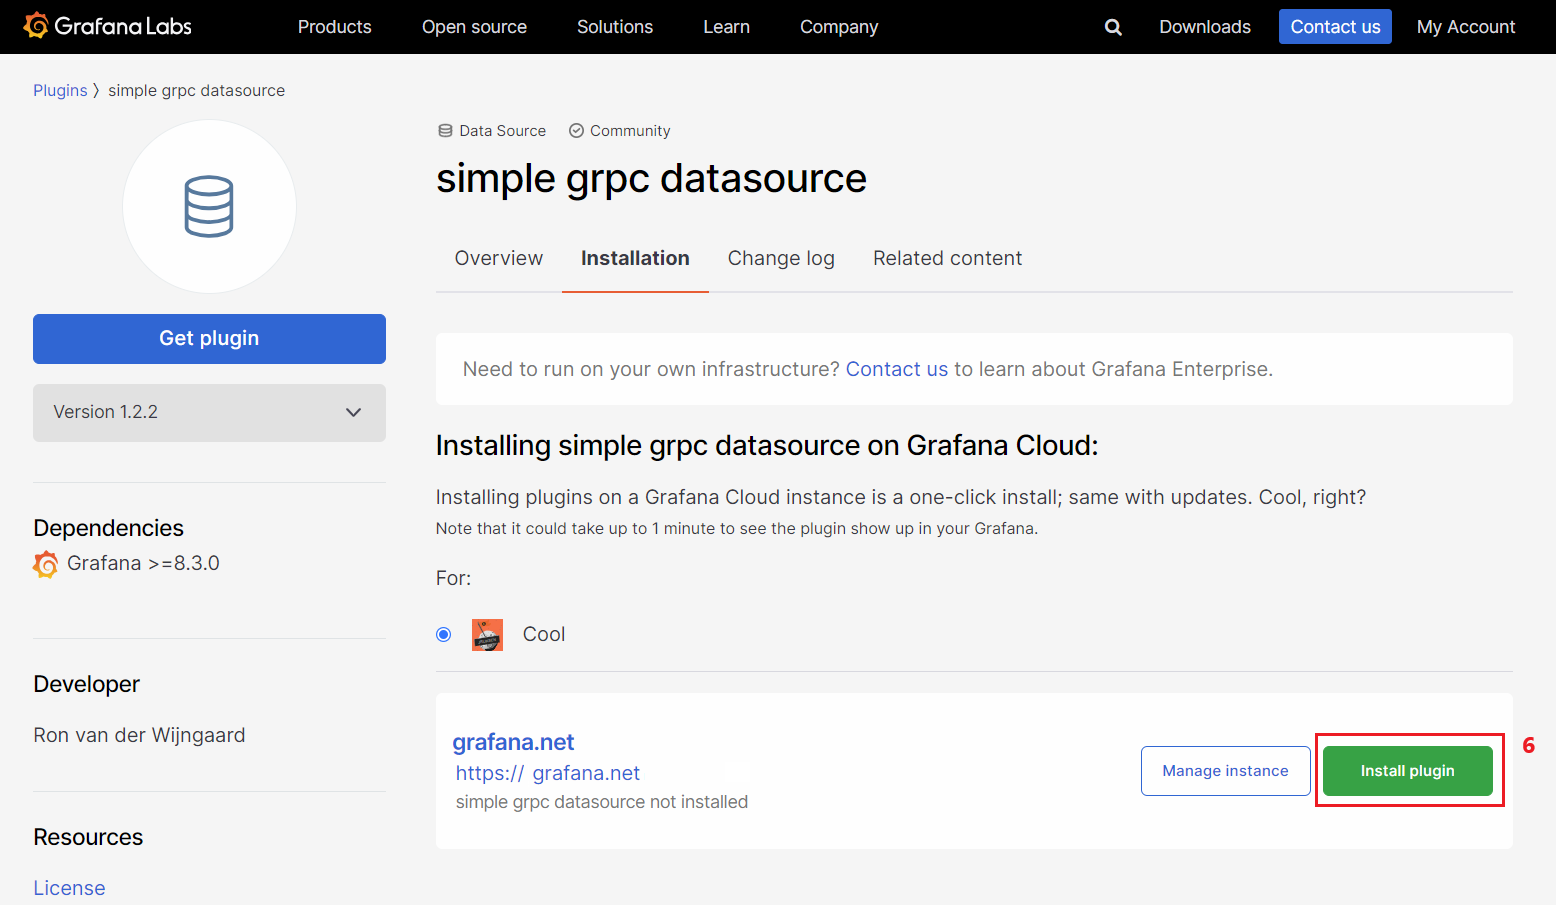Click the Community verified checkmark icon
Screen dimensions: 1556x905
pos(576,131)
